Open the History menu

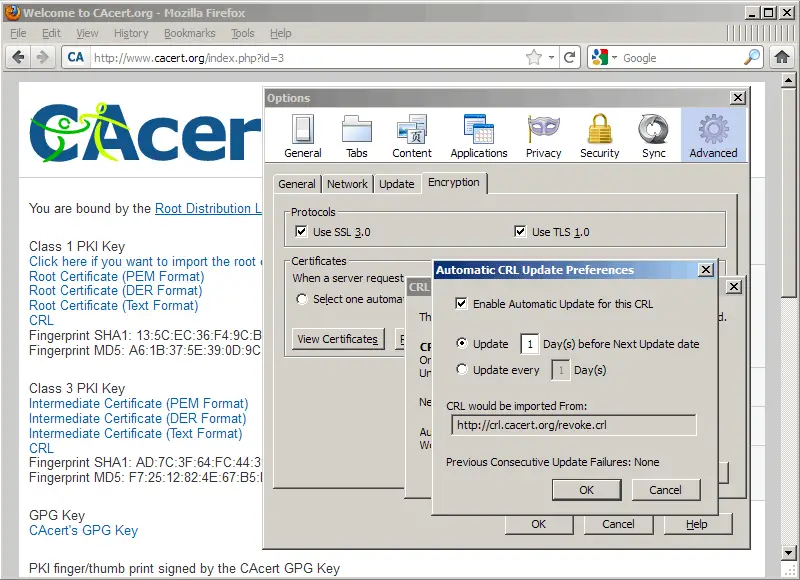tap(131, 33)
